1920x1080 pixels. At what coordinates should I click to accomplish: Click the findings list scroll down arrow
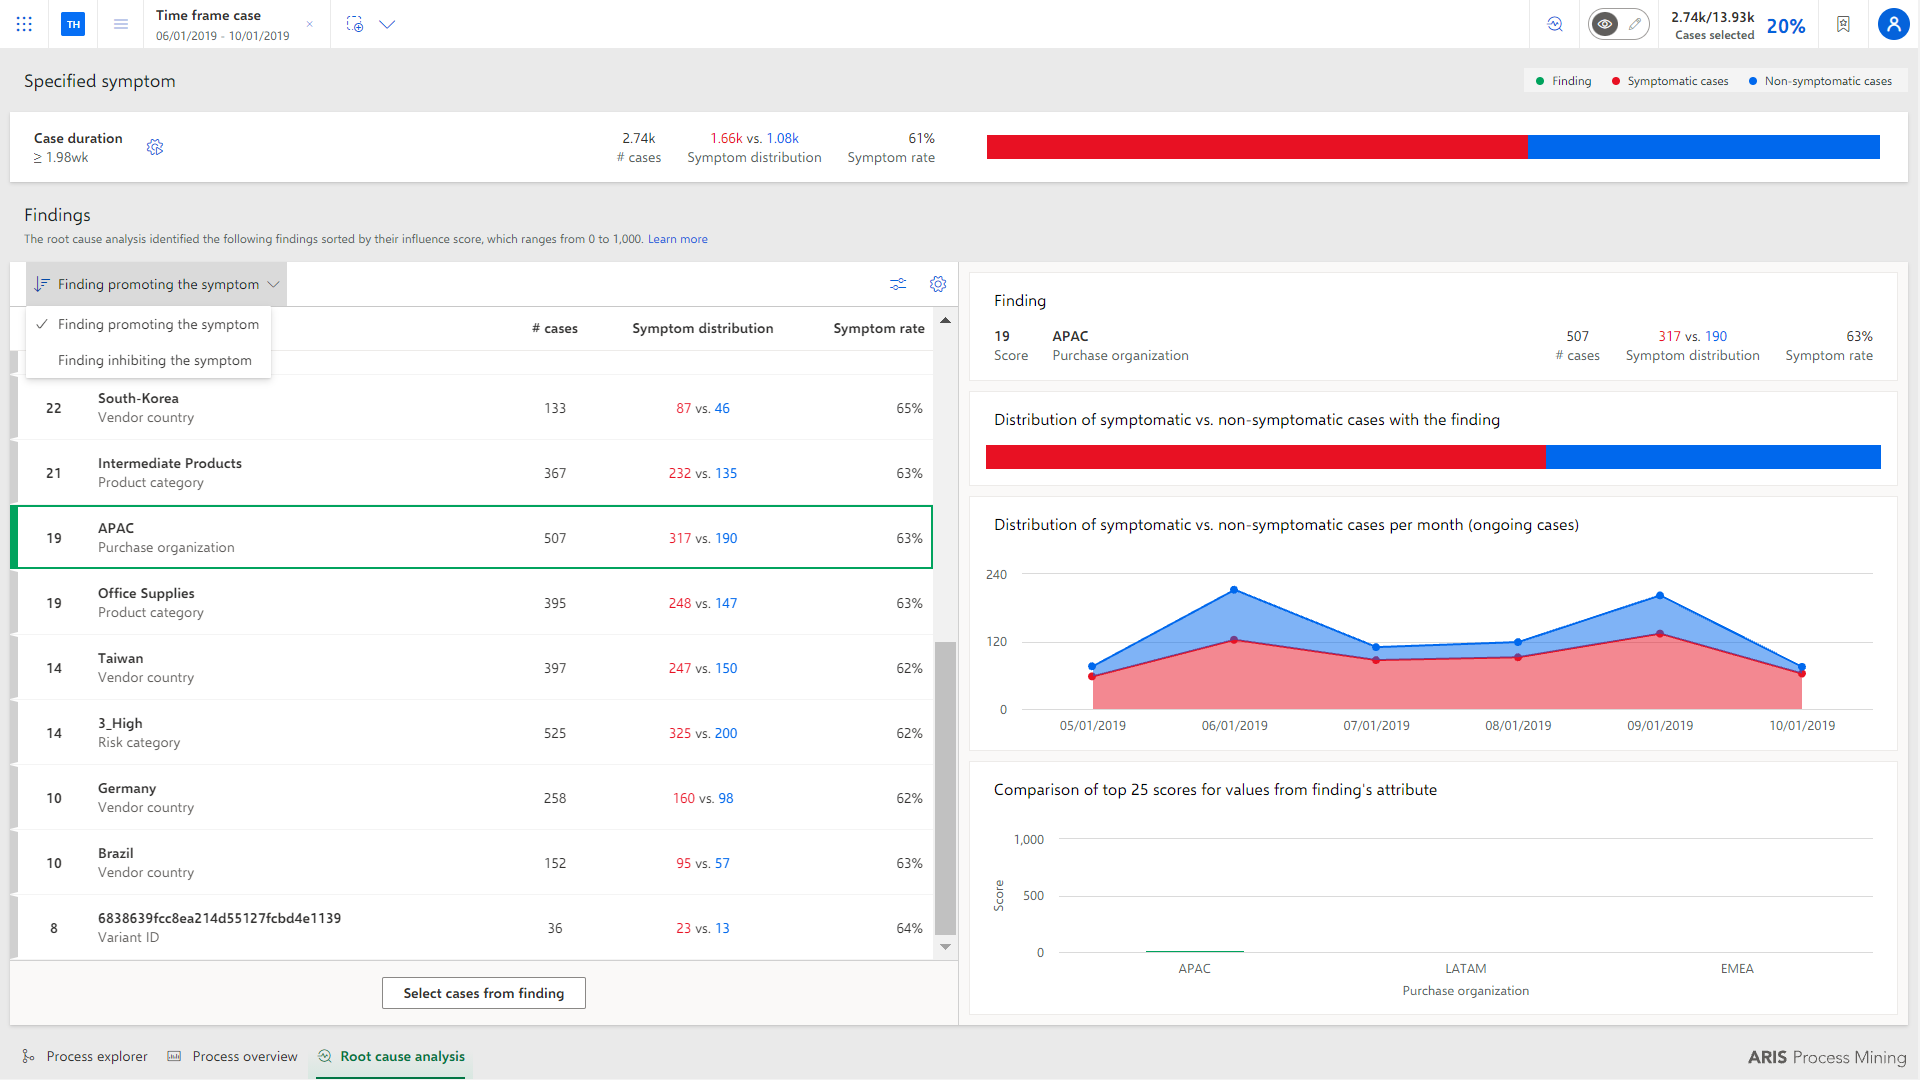pos(945,947)
